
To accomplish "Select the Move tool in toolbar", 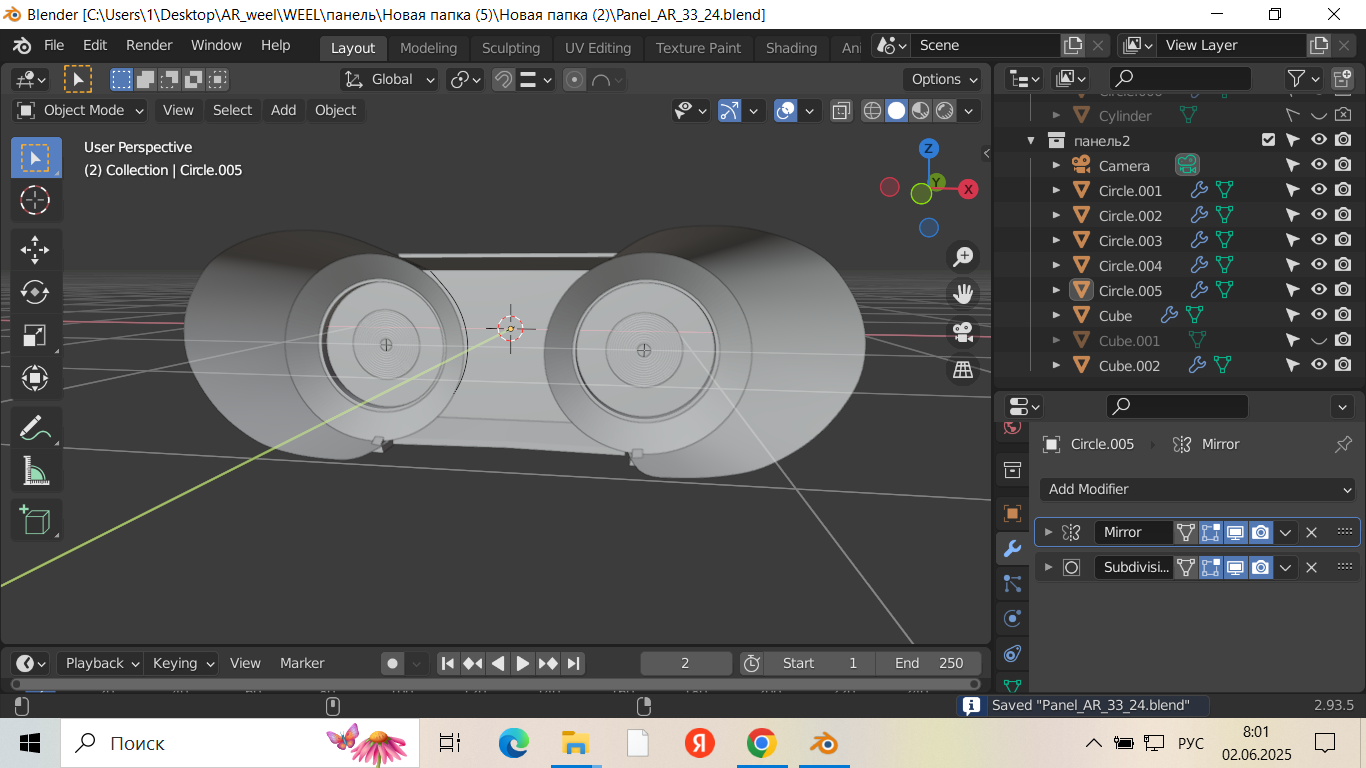I will 35,250.
